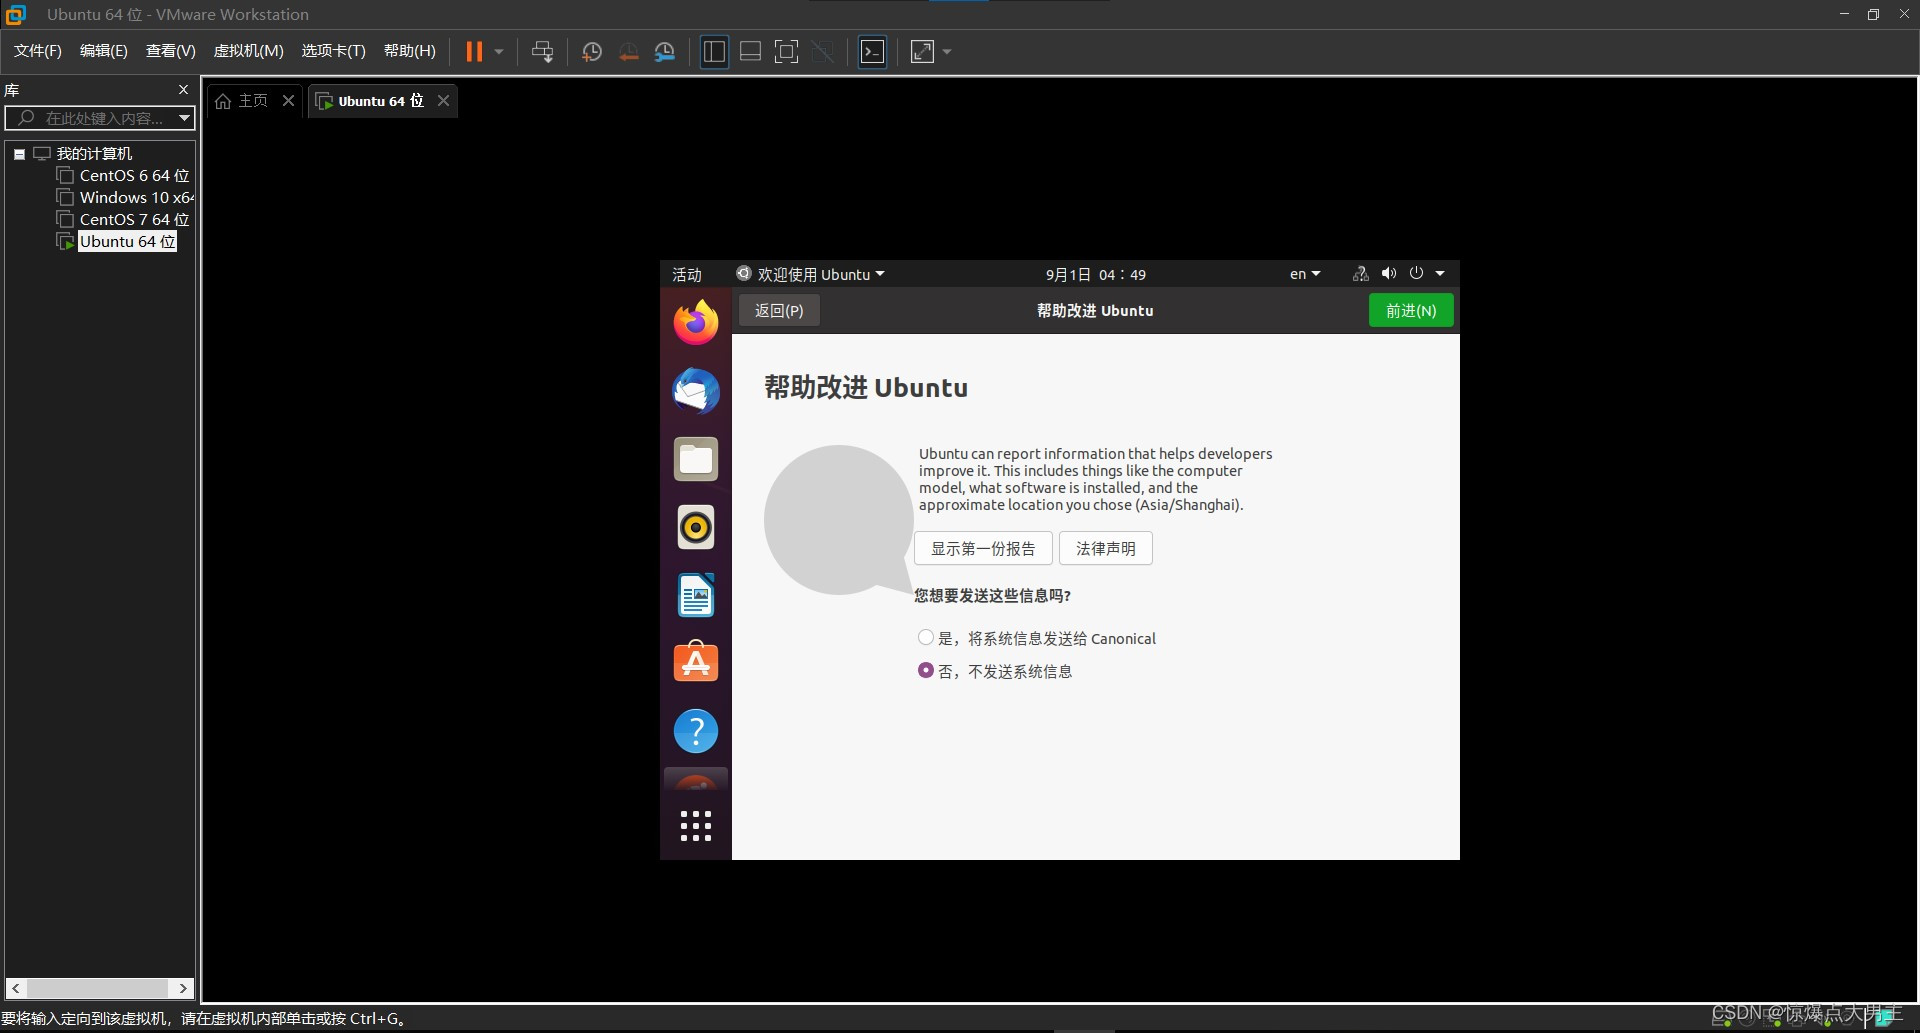This screenshot has height=1033, width=1920.
Task: Open the snapshot manager
Action: point(665,51)
